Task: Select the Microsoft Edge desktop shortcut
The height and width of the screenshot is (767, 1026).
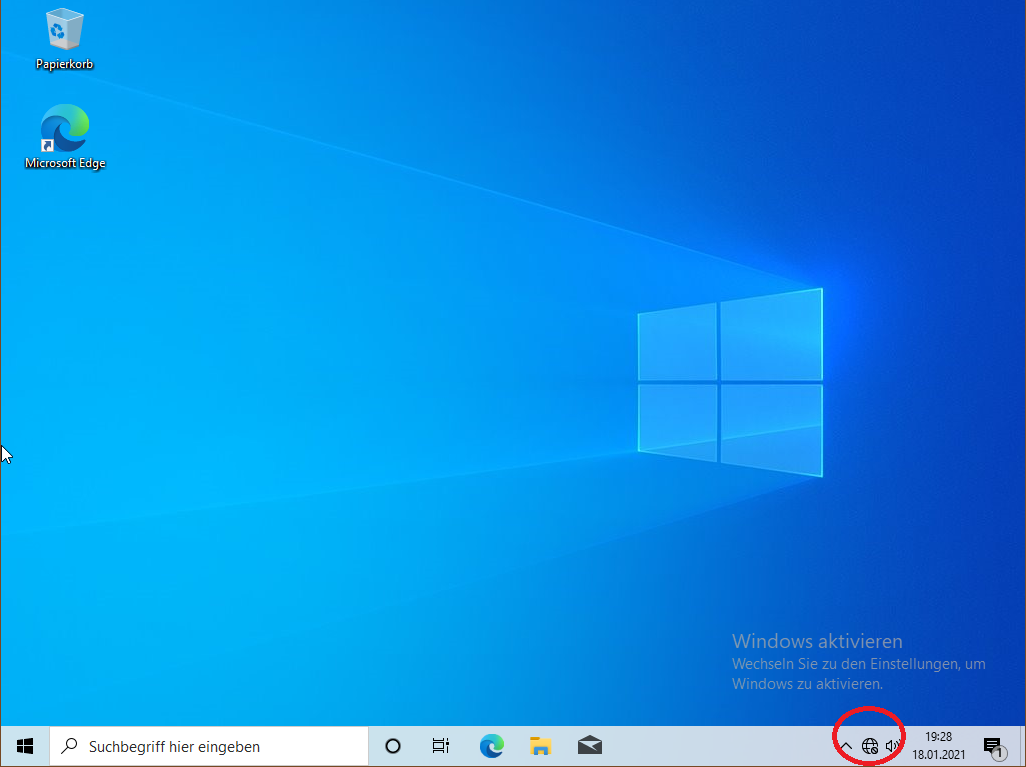Action: coord(65,136)
